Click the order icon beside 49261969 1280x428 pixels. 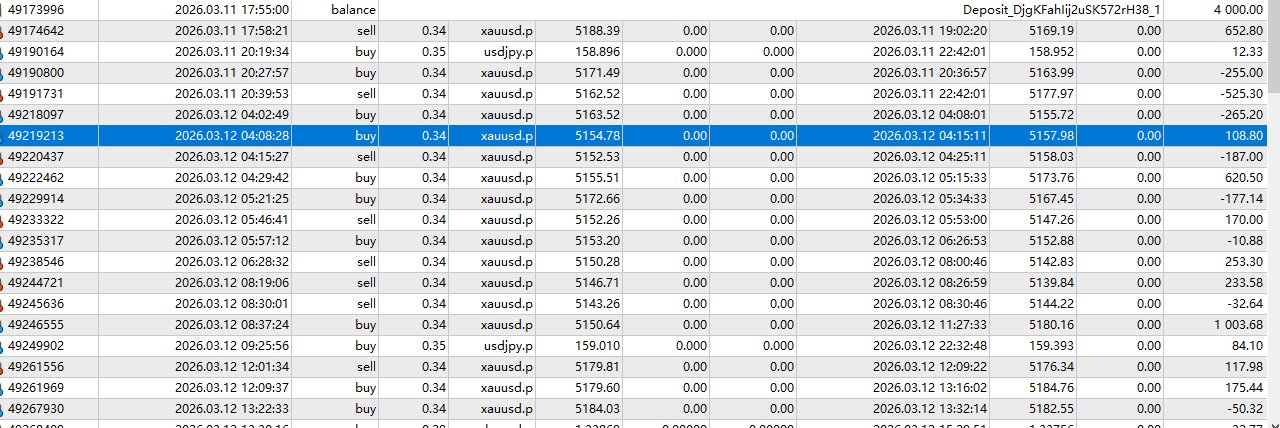(2, 387)
